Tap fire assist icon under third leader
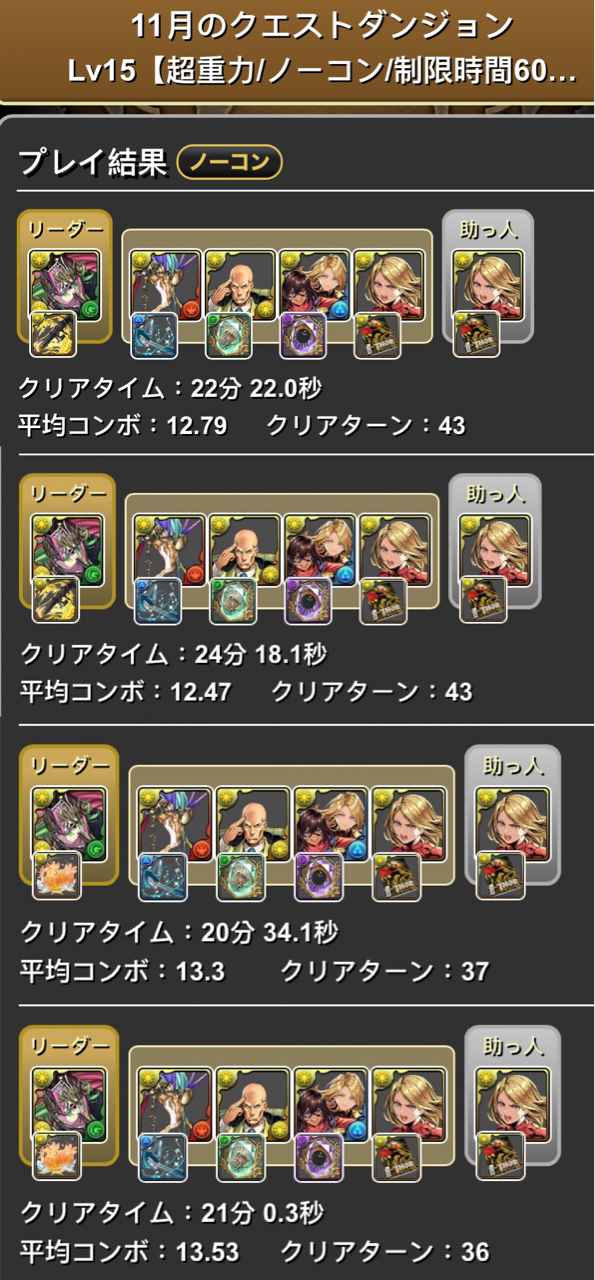 pyautogui.click(x=56, y=875)
